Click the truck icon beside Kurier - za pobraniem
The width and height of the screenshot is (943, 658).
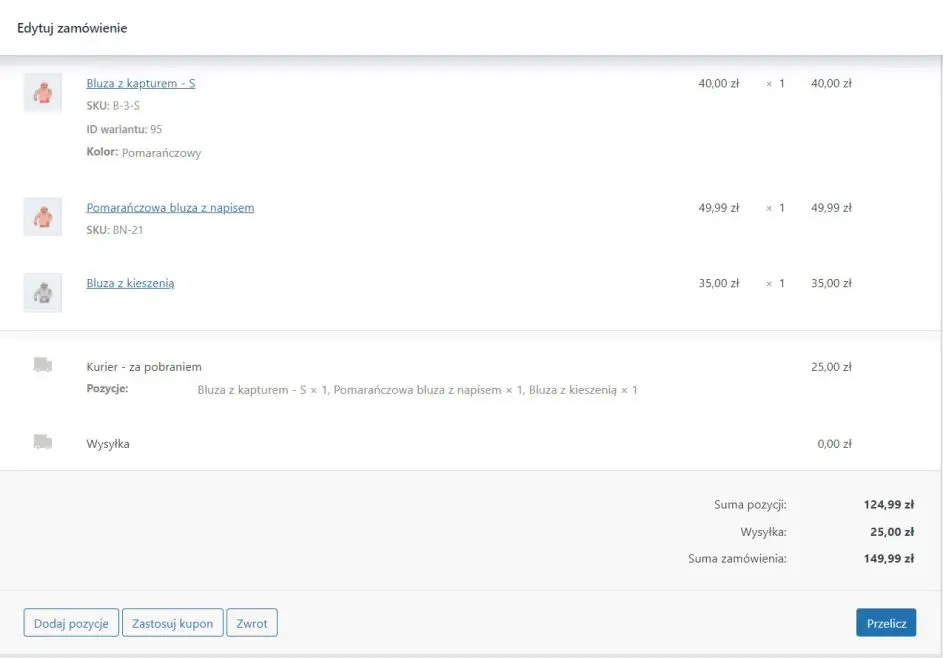pyautogui.click(x=43, y=365)
